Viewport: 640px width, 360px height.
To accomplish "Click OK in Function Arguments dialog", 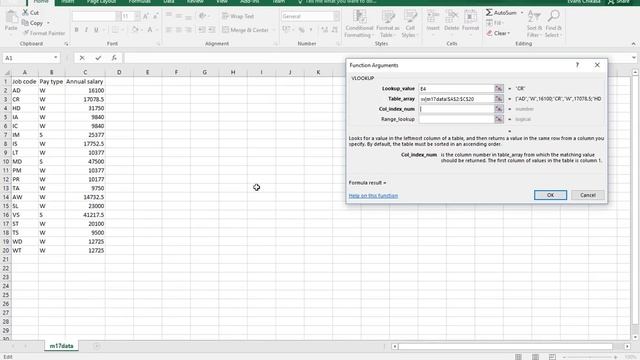I will point(550,195).
